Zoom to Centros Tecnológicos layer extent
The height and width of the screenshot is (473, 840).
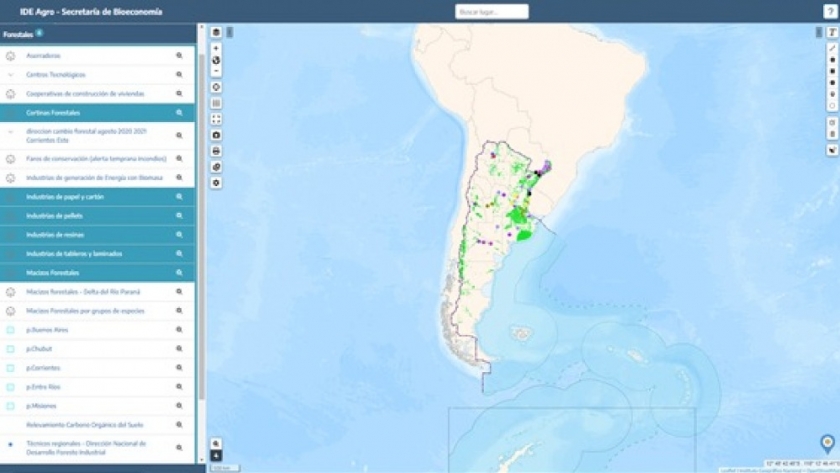click(x=179, y=75)
